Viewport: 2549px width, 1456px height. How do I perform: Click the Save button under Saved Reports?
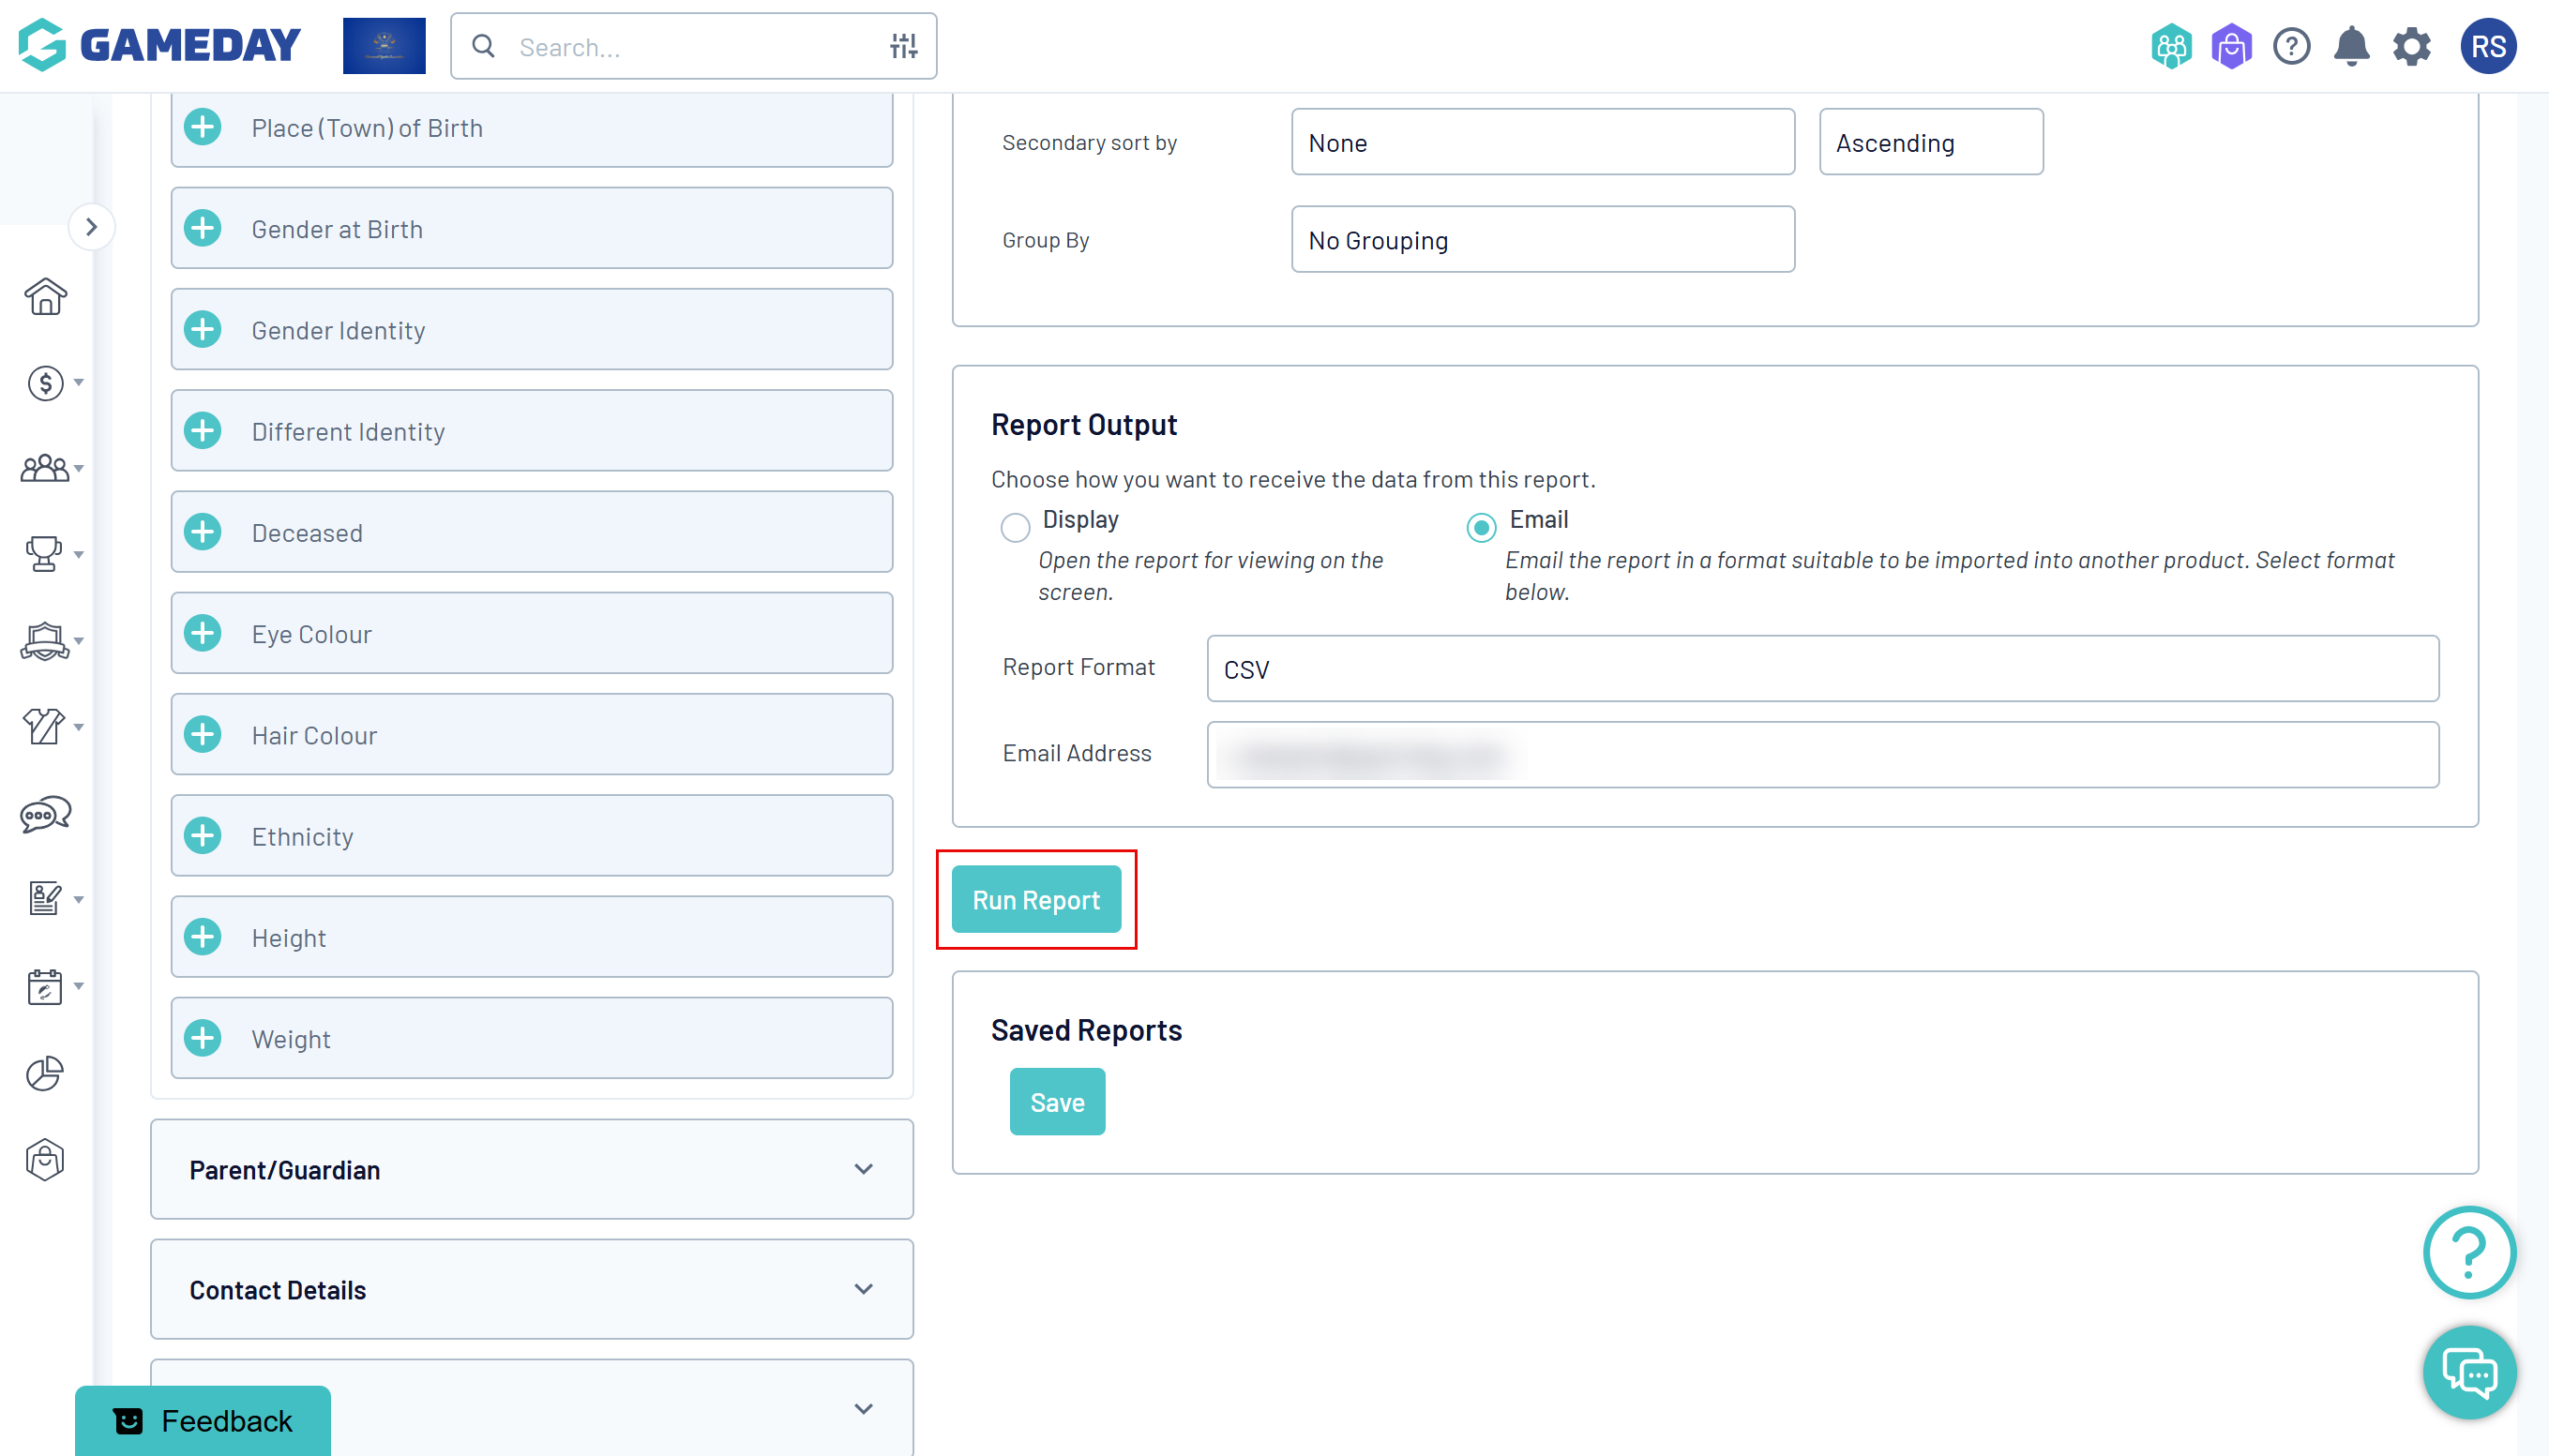(x=1057, y=1102)
